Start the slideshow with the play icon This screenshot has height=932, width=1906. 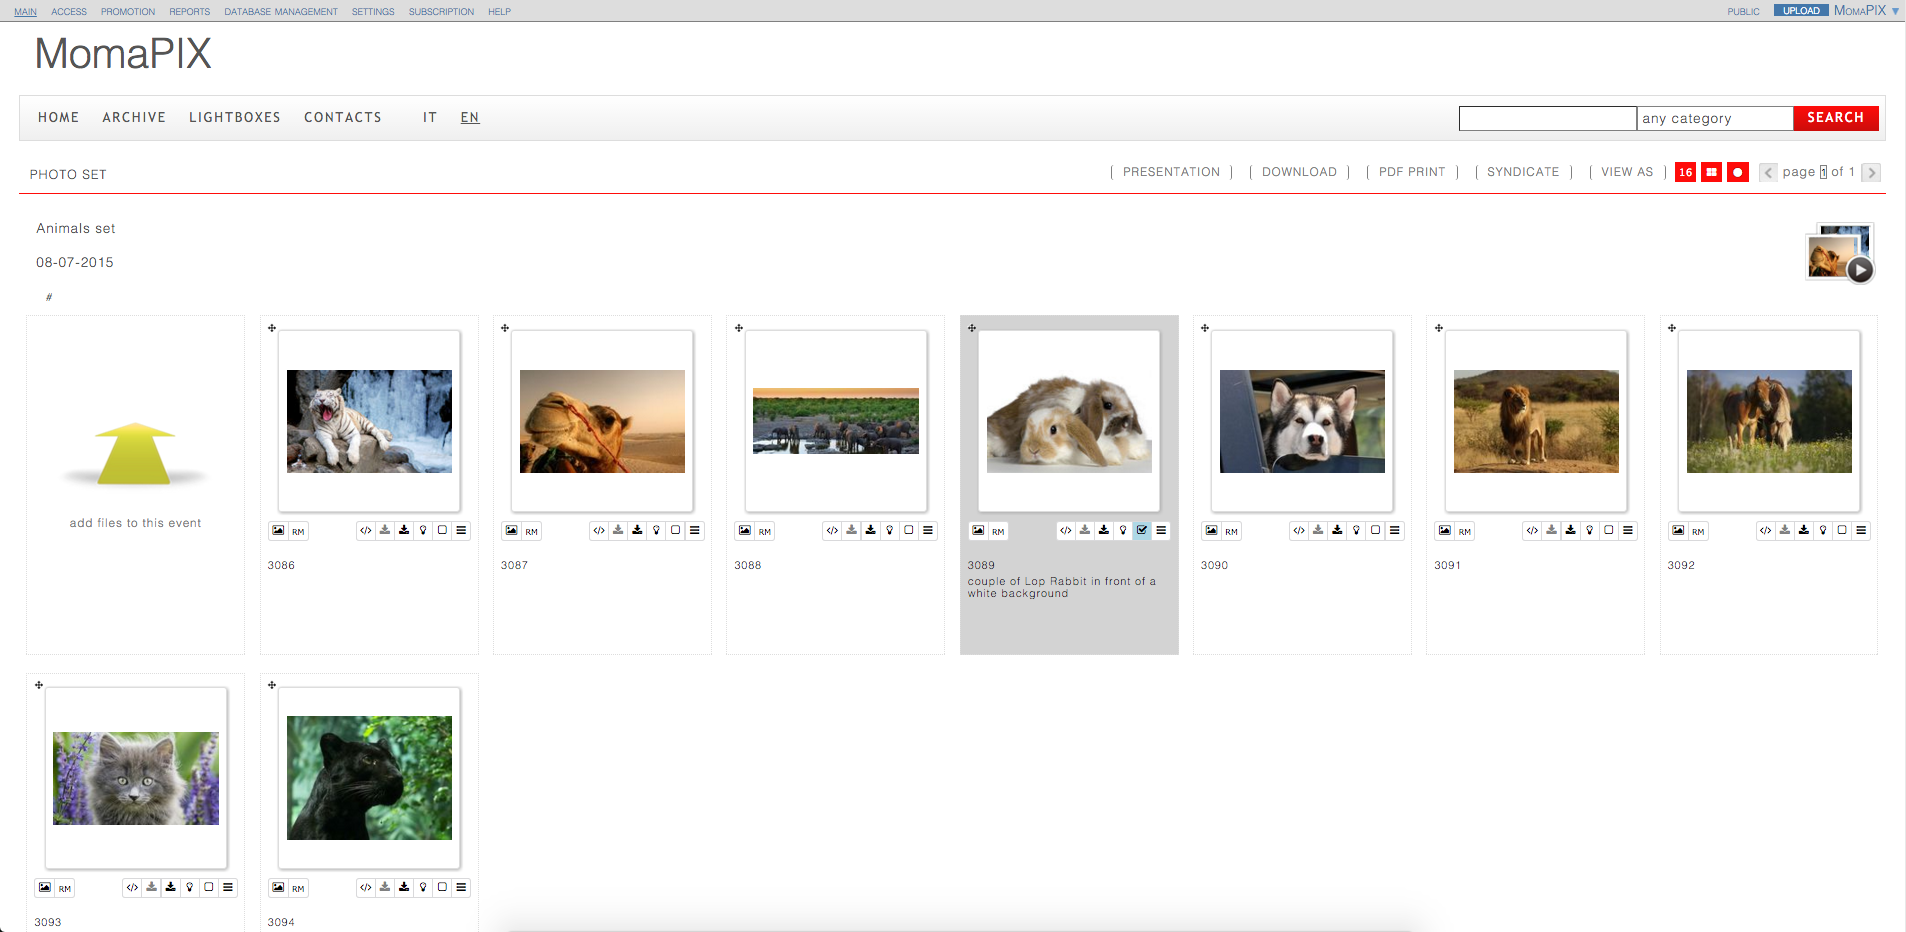coord(1860,270)
